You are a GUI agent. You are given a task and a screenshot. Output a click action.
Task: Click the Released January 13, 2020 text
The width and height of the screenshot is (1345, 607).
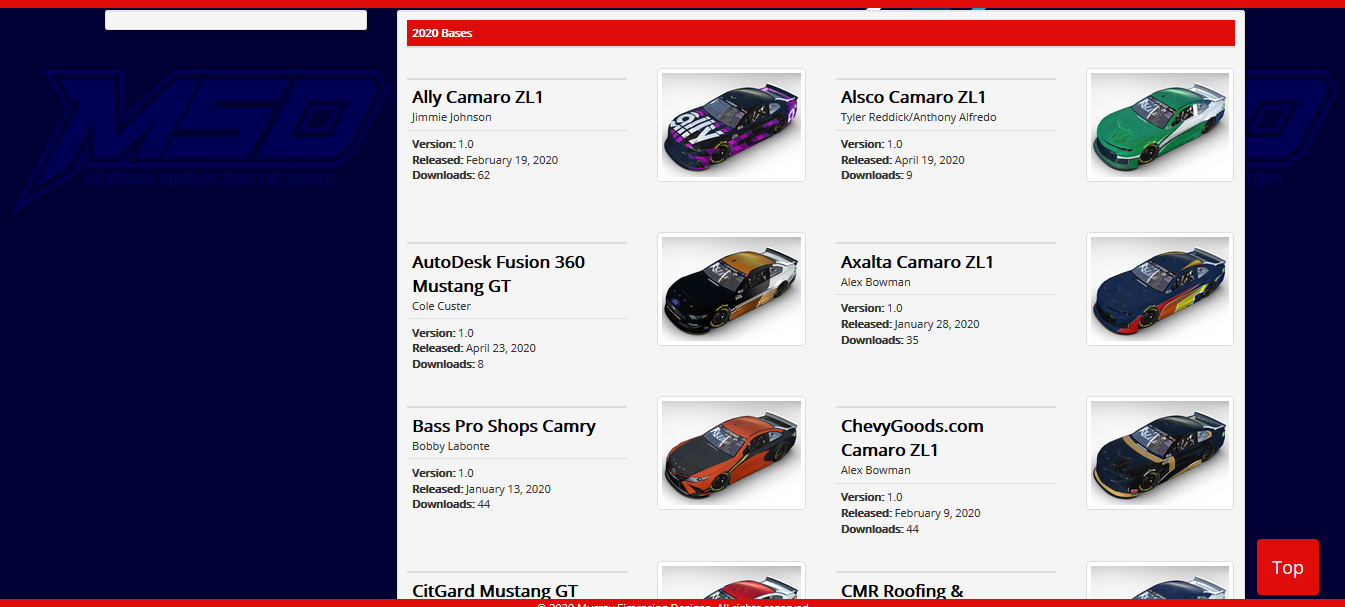click(481, 489)
